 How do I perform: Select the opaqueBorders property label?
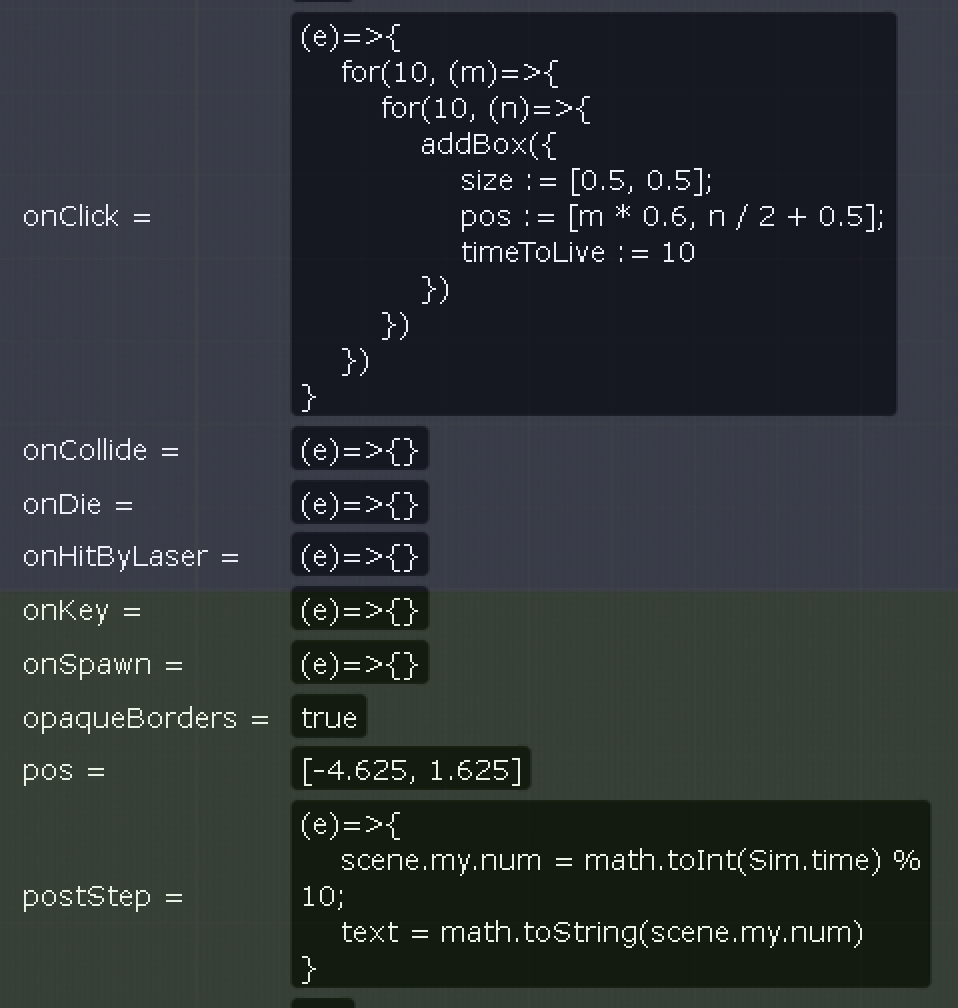point(145,718)
